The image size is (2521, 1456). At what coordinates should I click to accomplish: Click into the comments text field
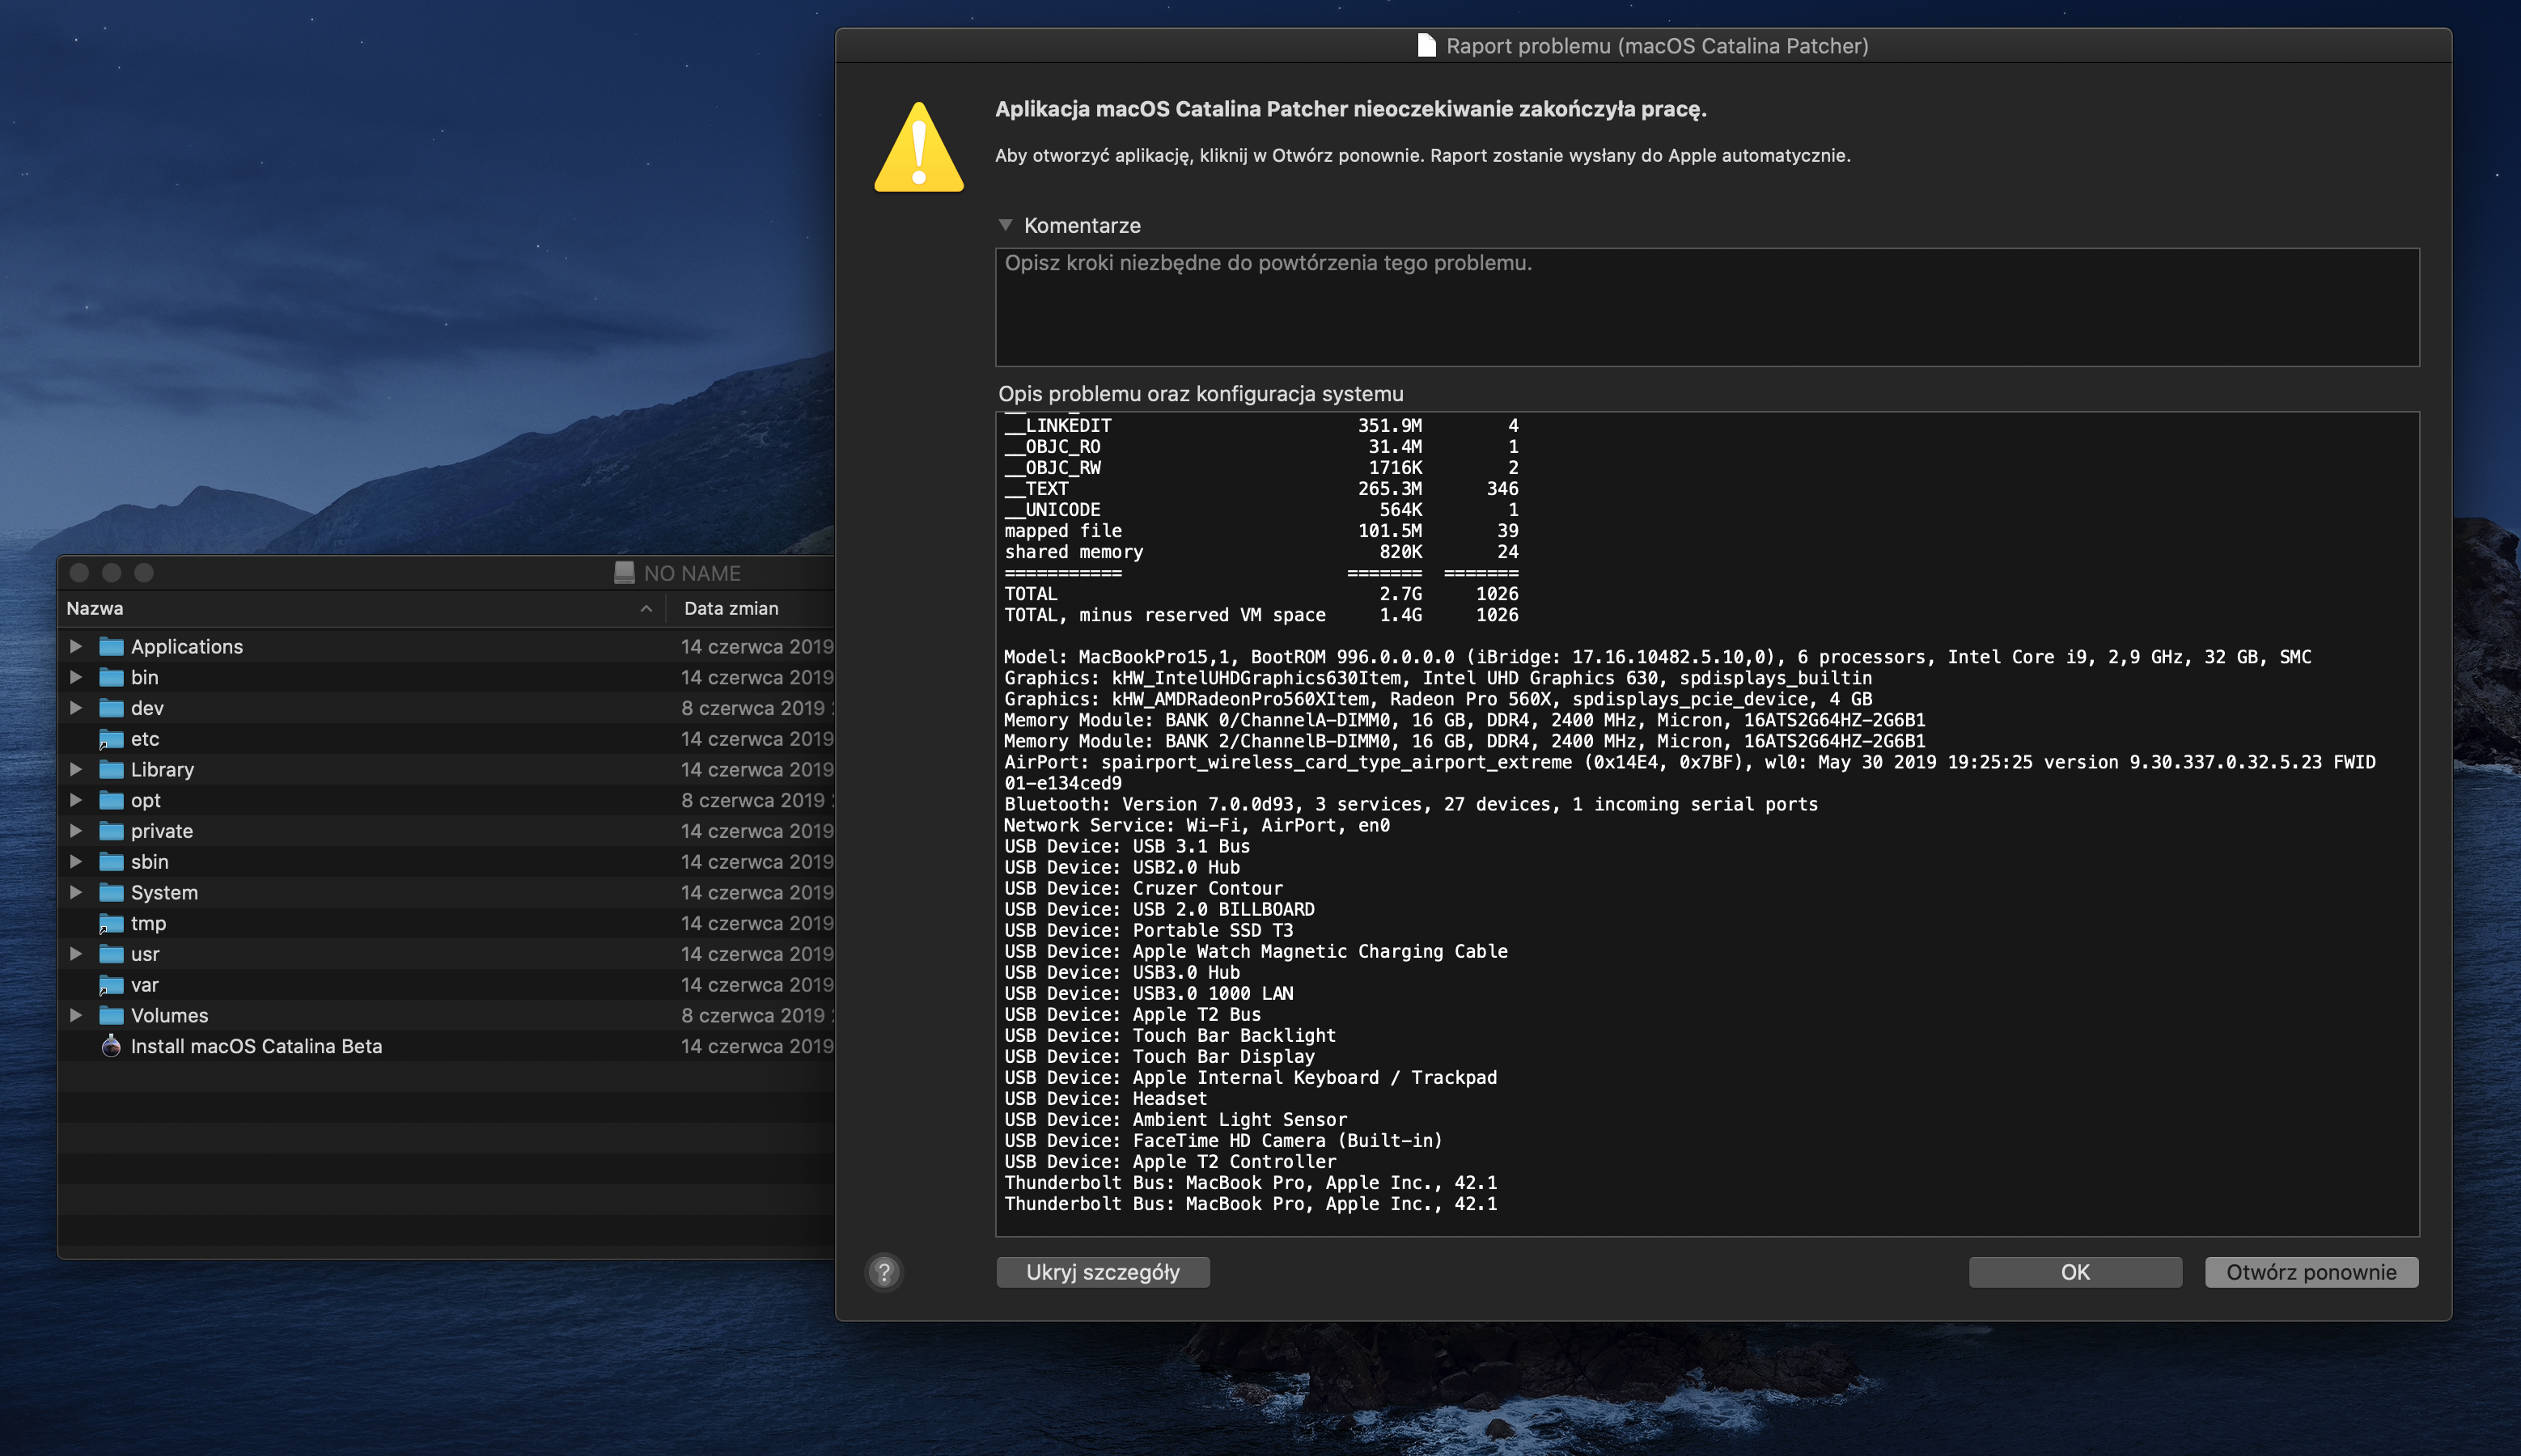pyautogui.click(x=1706, y=308)
